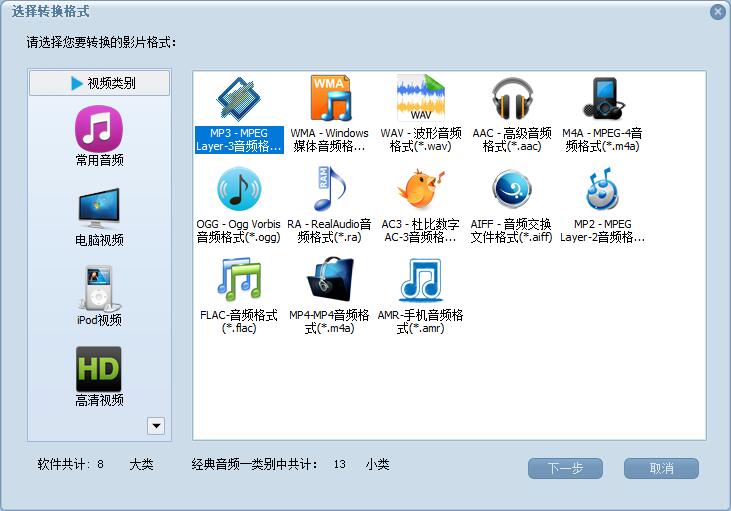This screenshot has width=731, height=511.
Task: Click the iPod视频 text label
Action: (99, 320)
